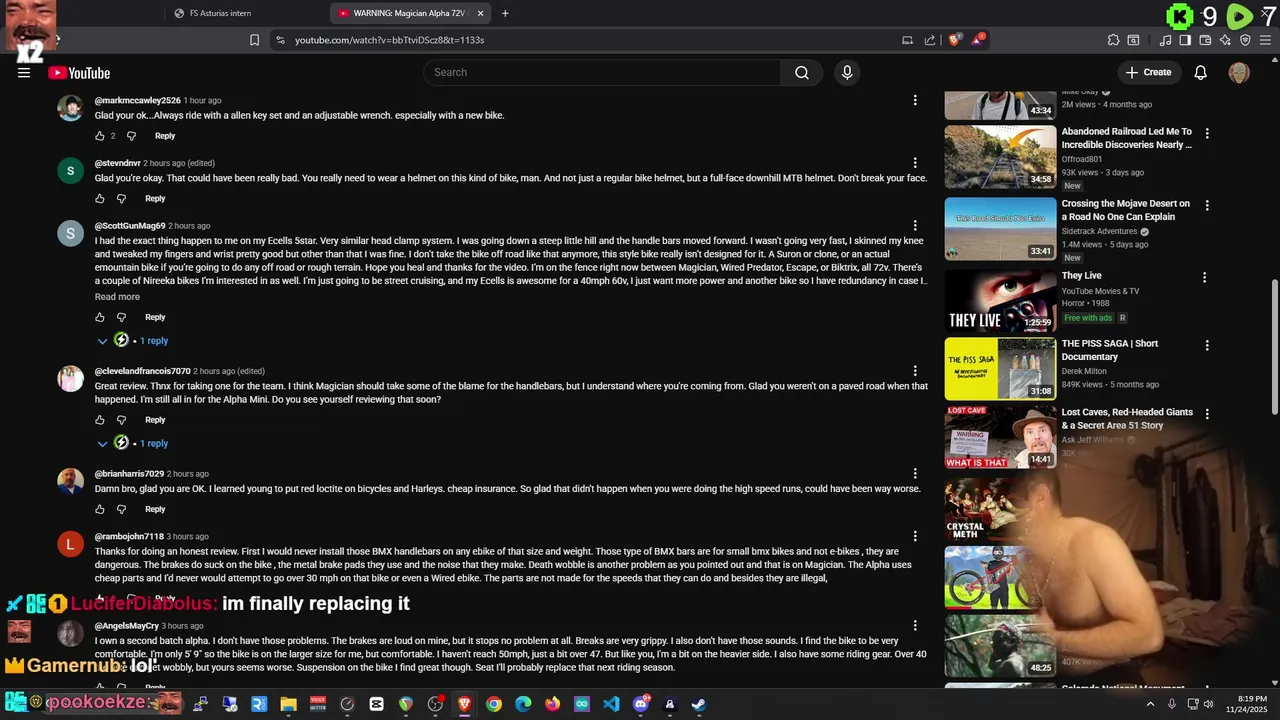Dislike @stevndnvr's comment
Screen dimensions: 1280x720
pyautogui.click(x=121, y=198)
